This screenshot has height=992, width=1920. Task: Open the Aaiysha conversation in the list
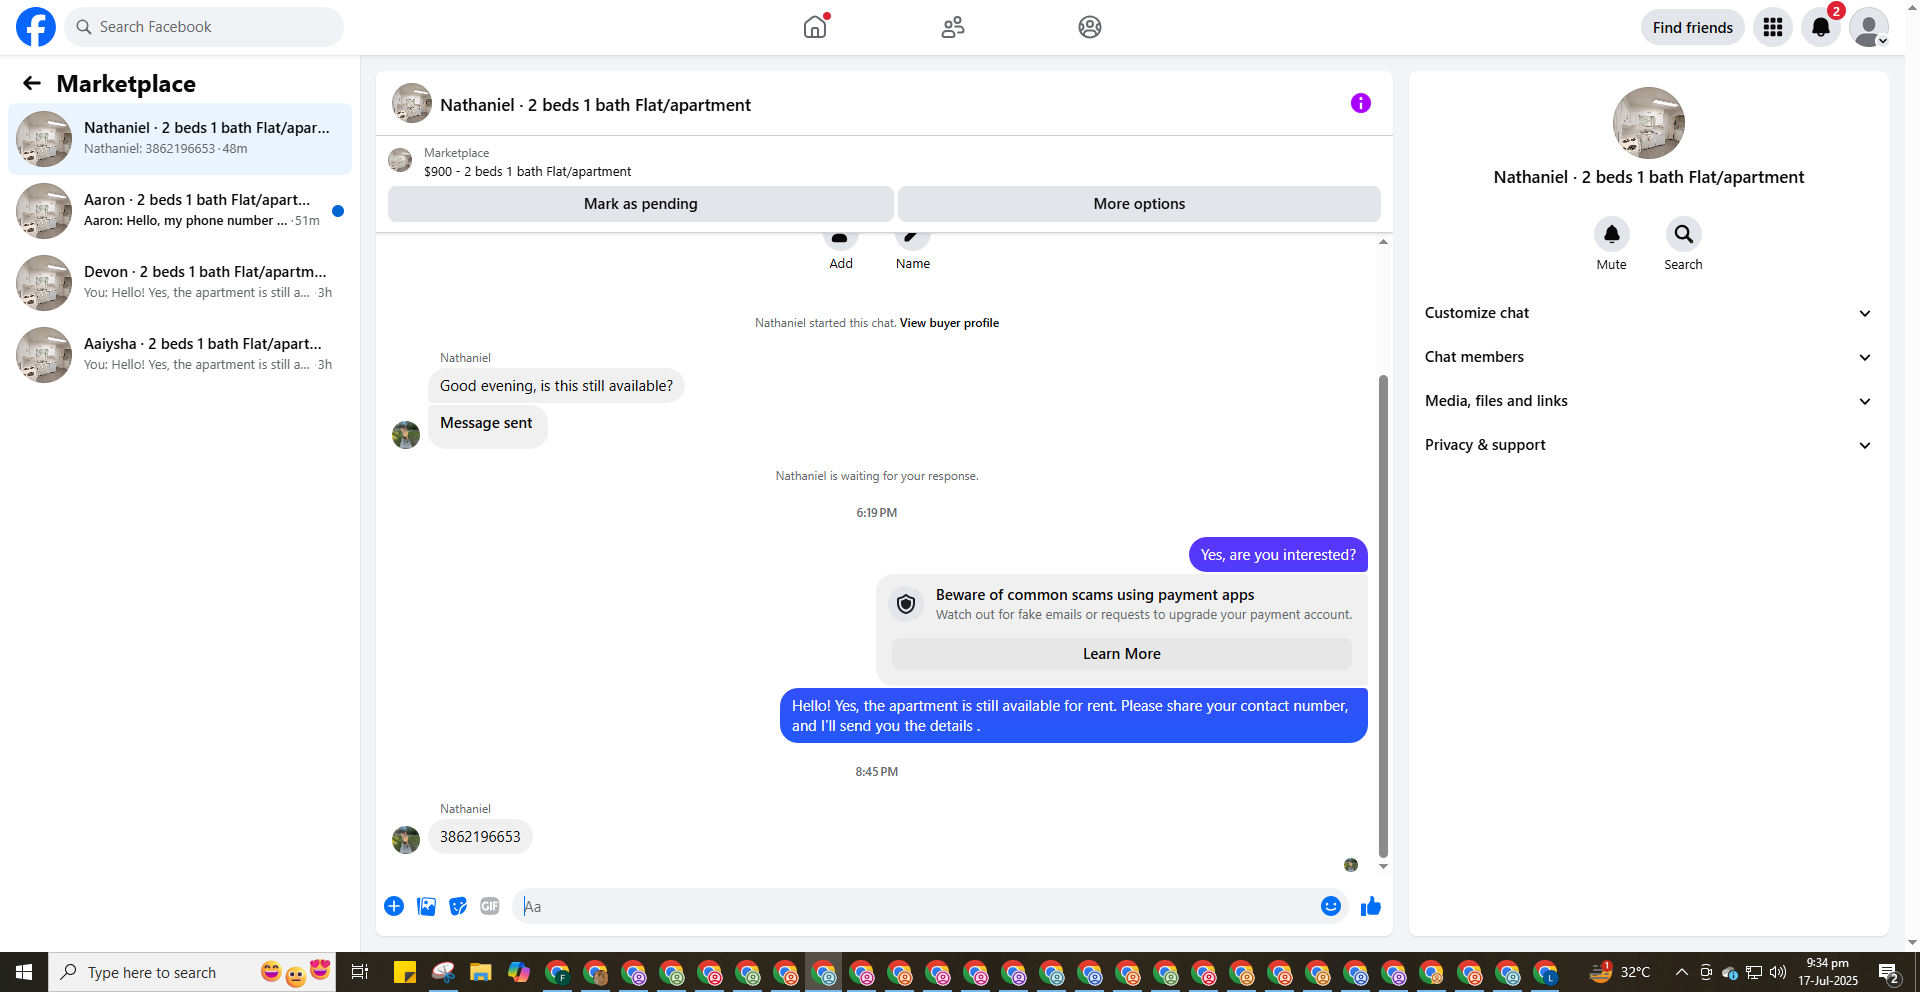(180, 355)
